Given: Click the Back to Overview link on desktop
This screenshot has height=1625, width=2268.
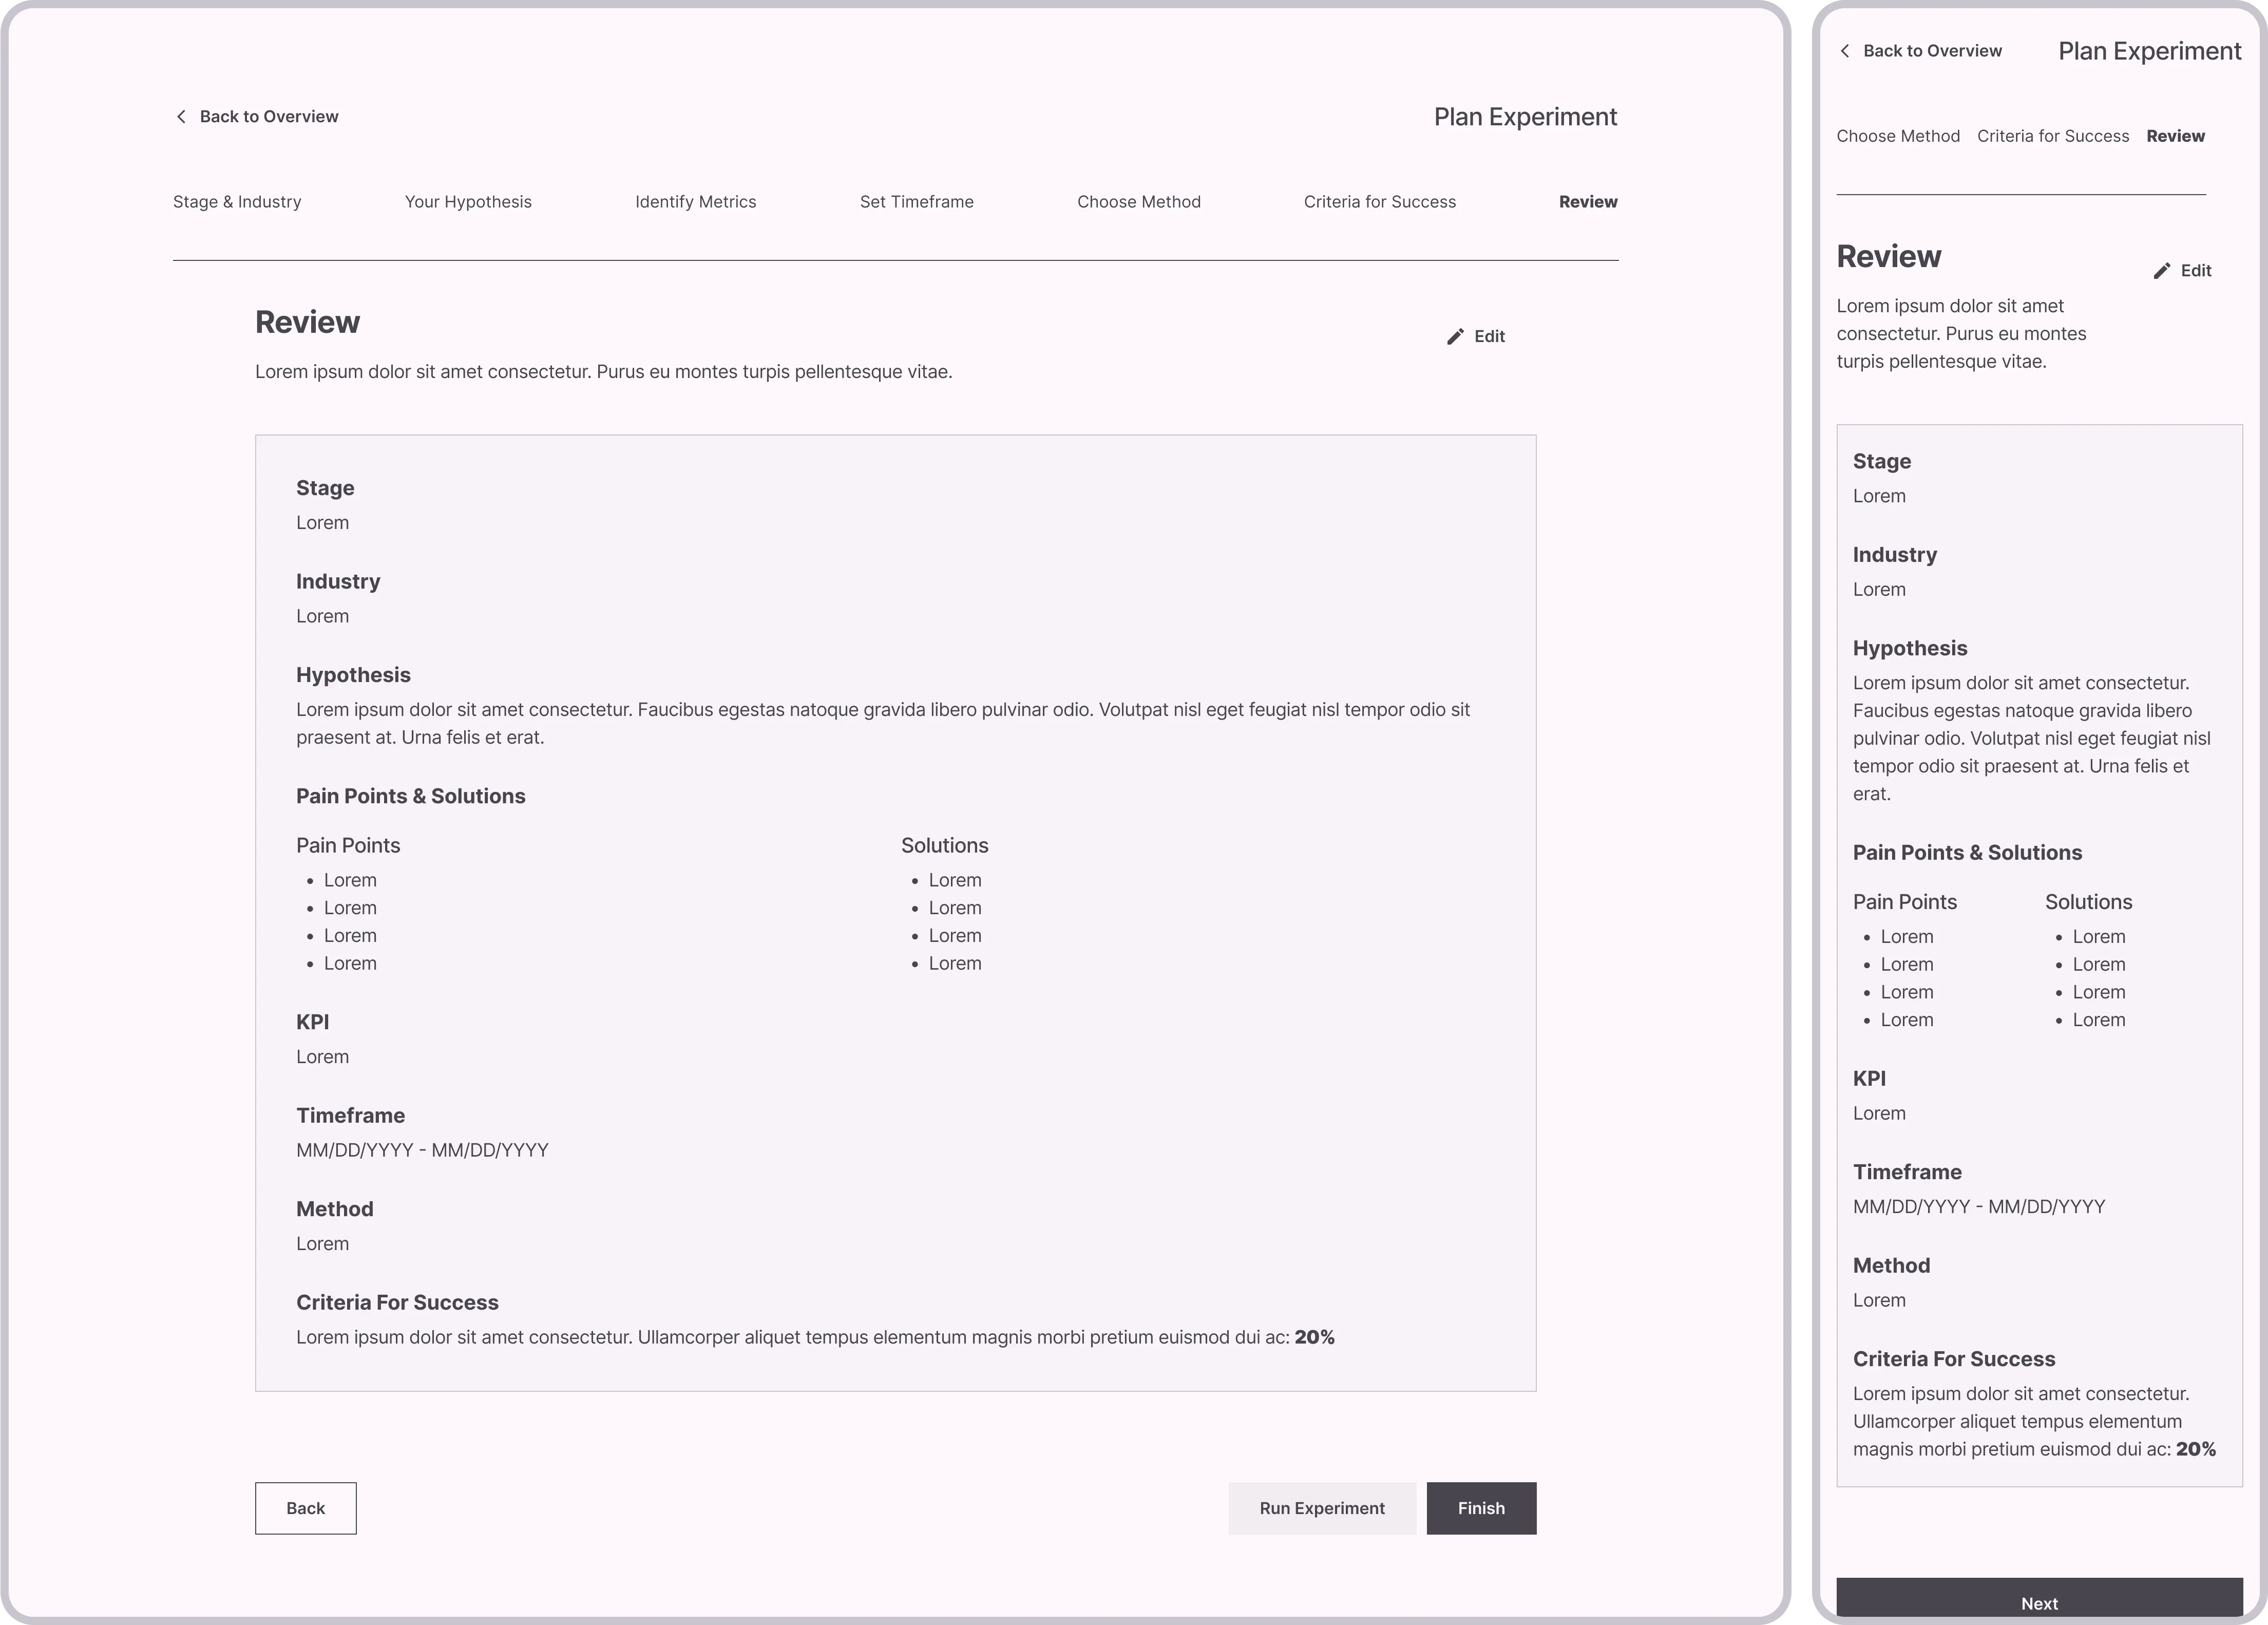Looking at the screenshot, I should pos(269,116).
